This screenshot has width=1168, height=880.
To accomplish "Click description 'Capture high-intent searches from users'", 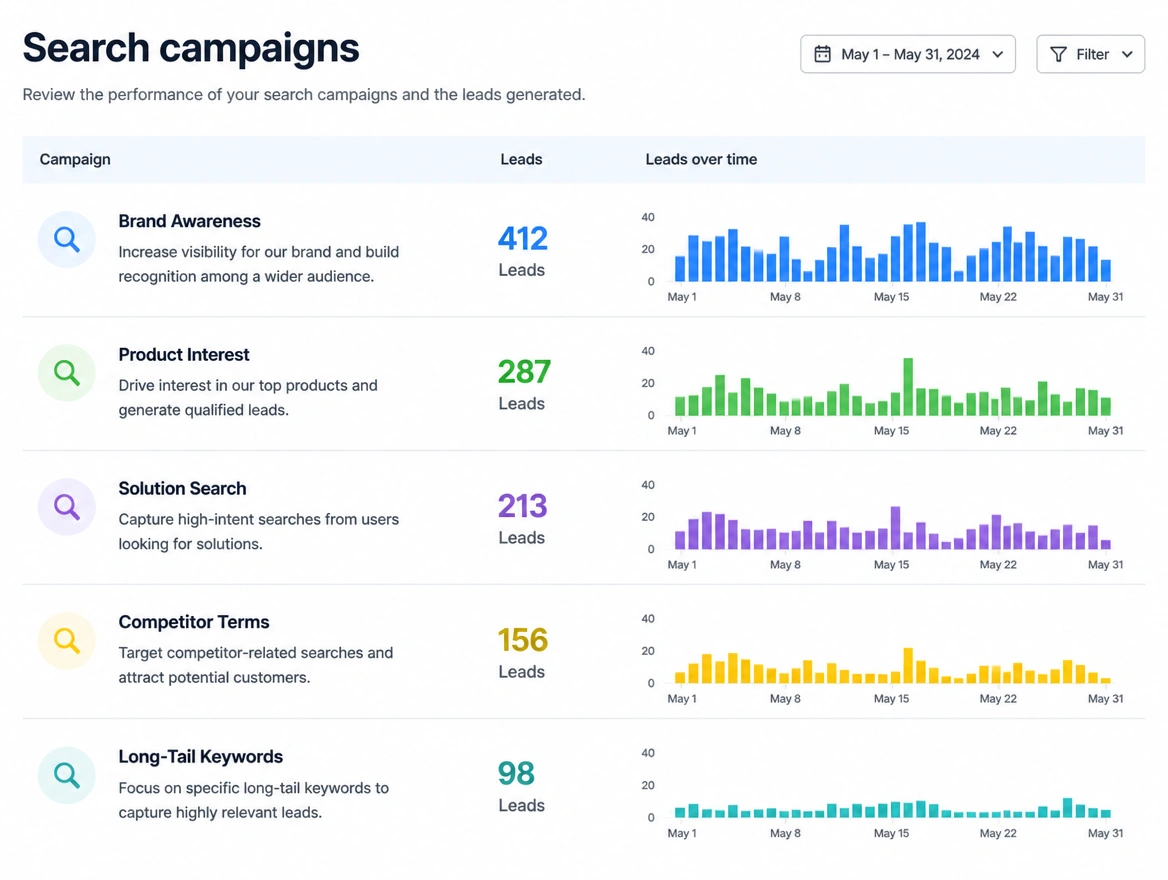I will (x=258, y=531).
